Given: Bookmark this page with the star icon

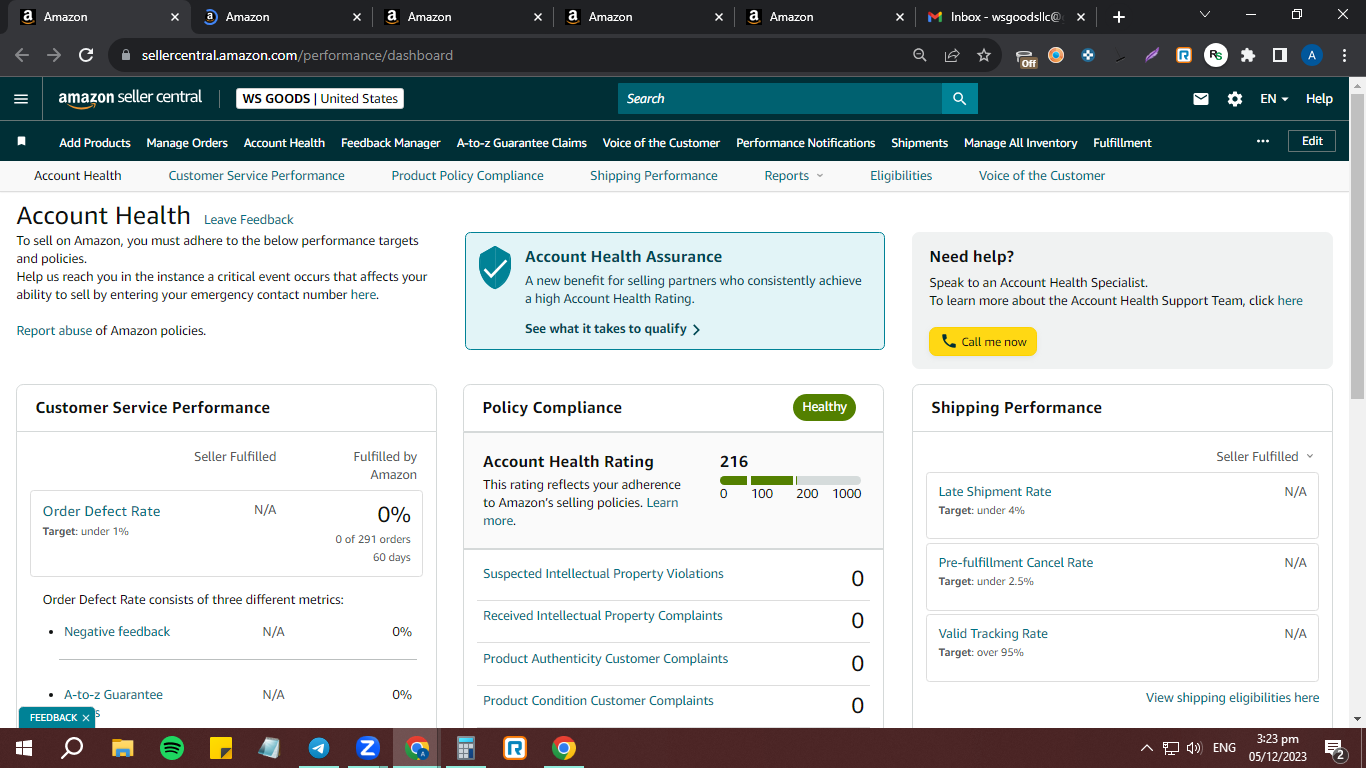Looking at the screenshot, I should pyautogui.click(x=984, y=55).
